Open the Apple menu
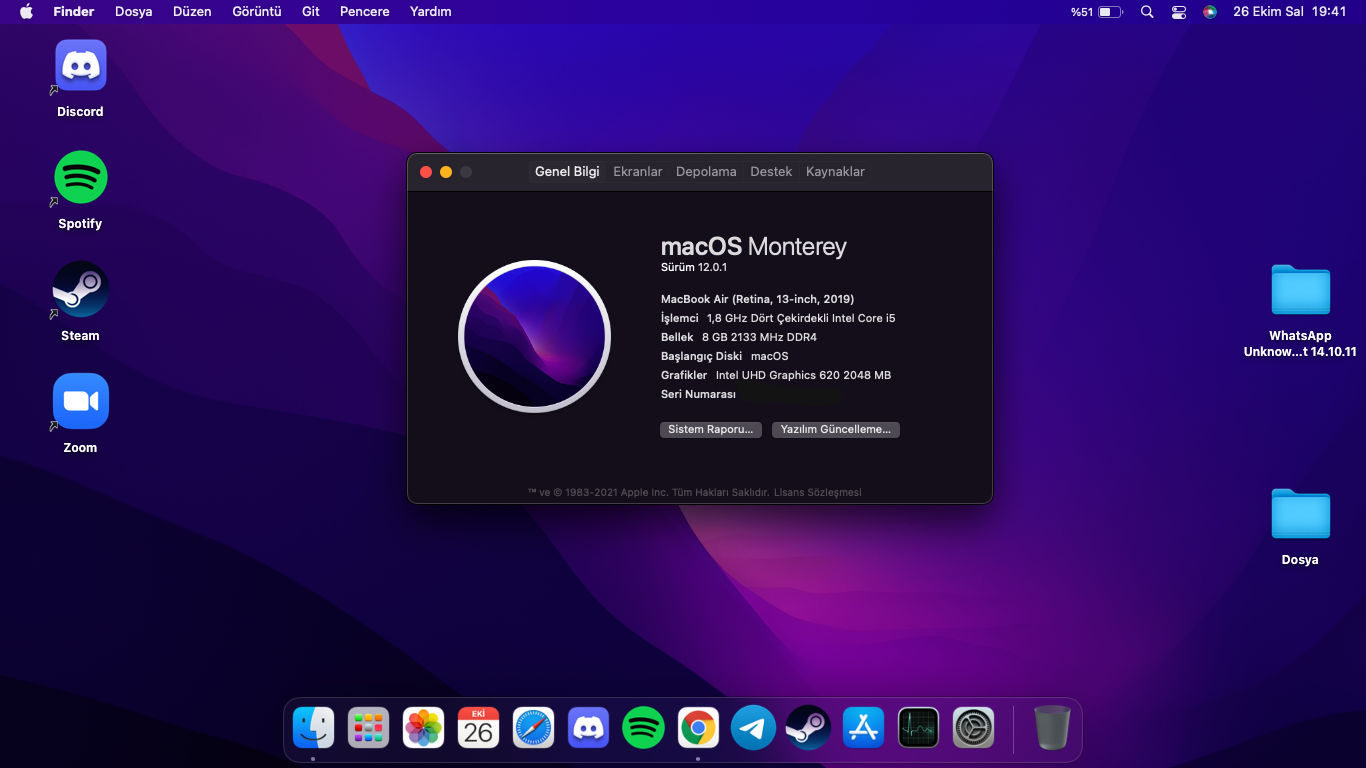1366x768 pixels. click(26, 12)
